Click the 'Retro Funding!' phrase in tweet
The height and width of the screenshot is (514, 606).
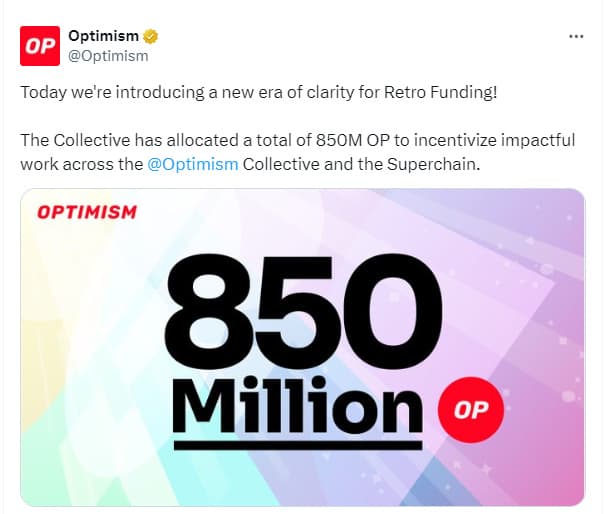(440, 92)
